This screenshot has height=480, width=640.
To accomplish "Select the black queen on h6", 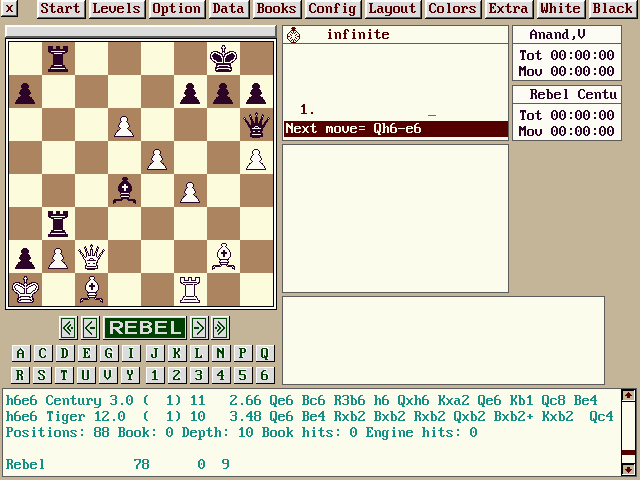I will click(x=256, y=124).
